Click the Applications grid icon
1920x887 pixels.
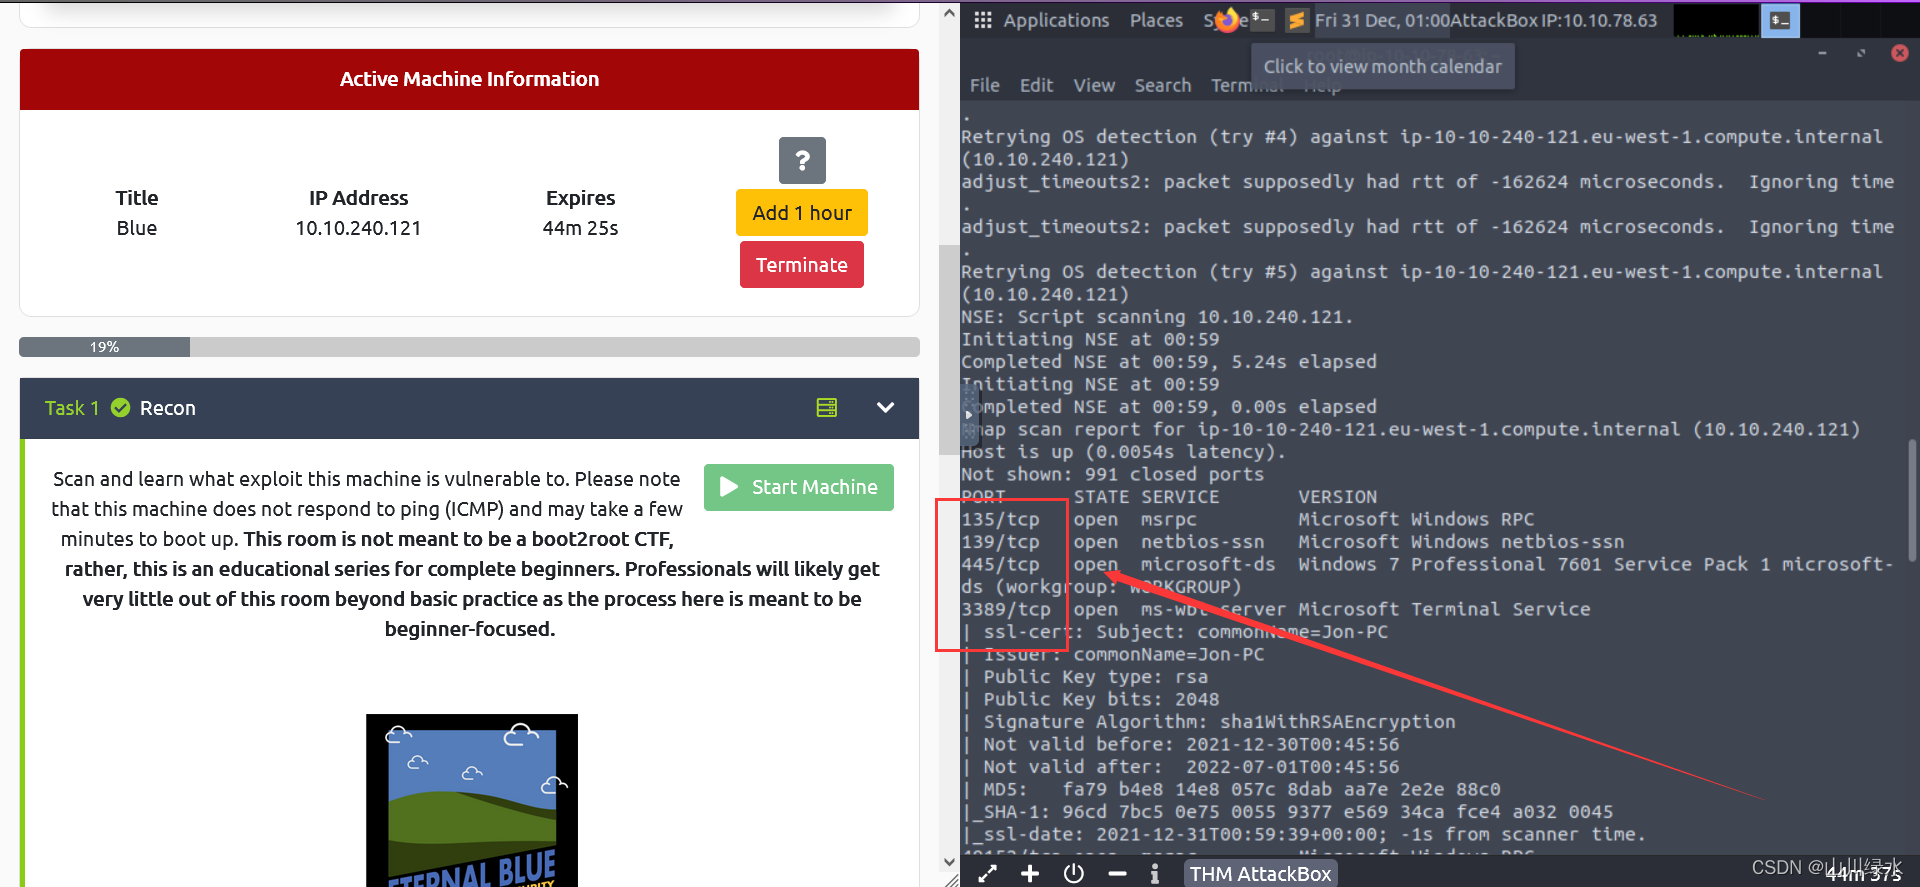[983, 20]
